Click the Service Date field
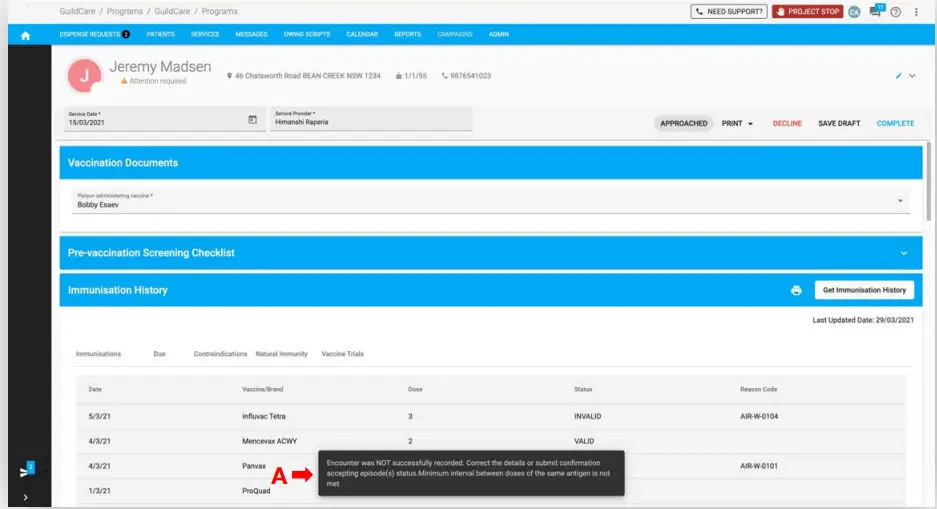 (164, 119)
